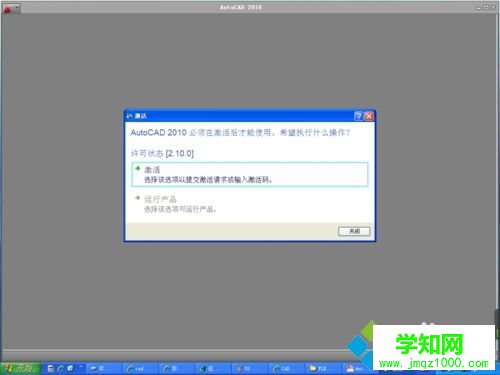The width and height of the screenshot is (500, 375).
Task: Switch to the 'cad' taskbar window
Action: click(x=139, y=369)
